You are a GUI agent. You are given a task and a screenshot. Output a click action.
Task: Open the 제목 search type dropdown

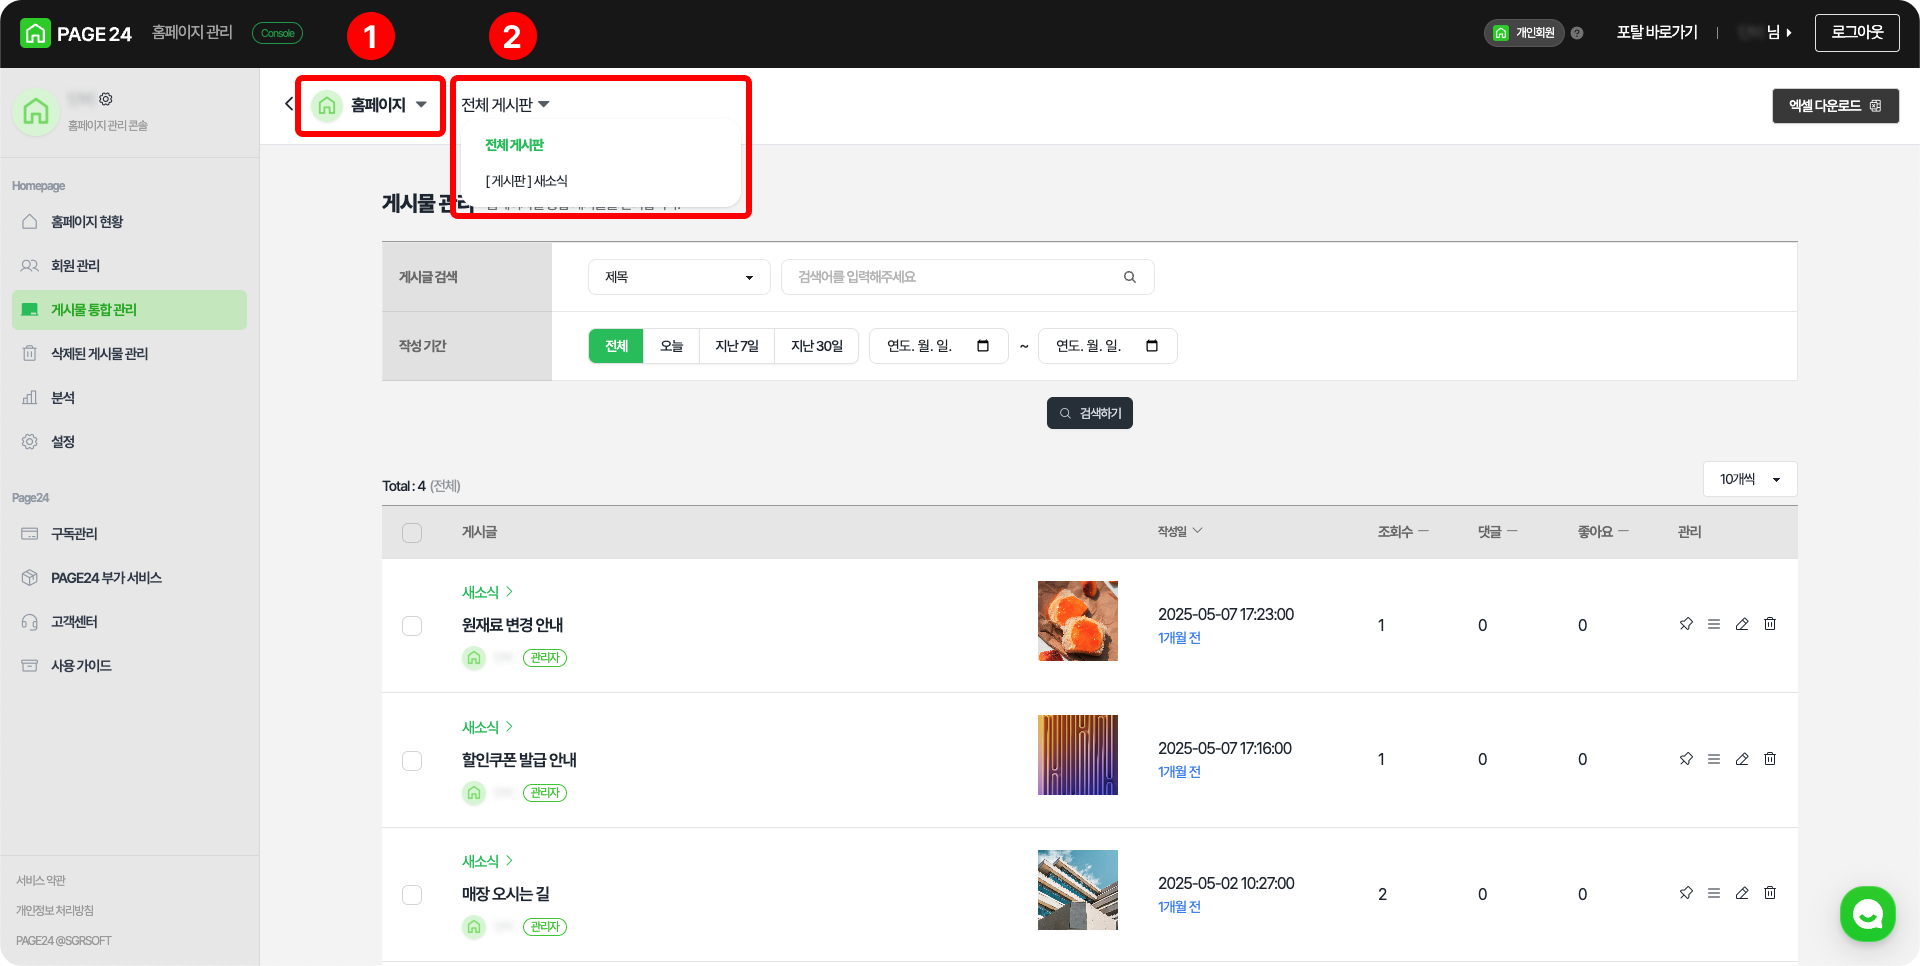[679, 277]
